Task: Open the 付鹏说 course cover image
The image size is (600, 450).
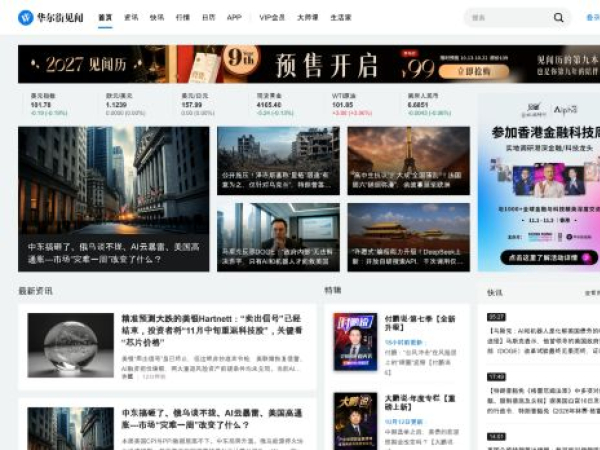Action: (x=355, y=342)
